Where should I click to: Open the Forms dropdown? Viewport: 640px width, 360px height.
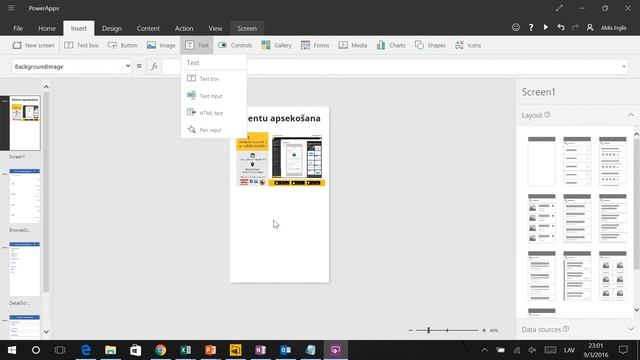pos(315,45)
